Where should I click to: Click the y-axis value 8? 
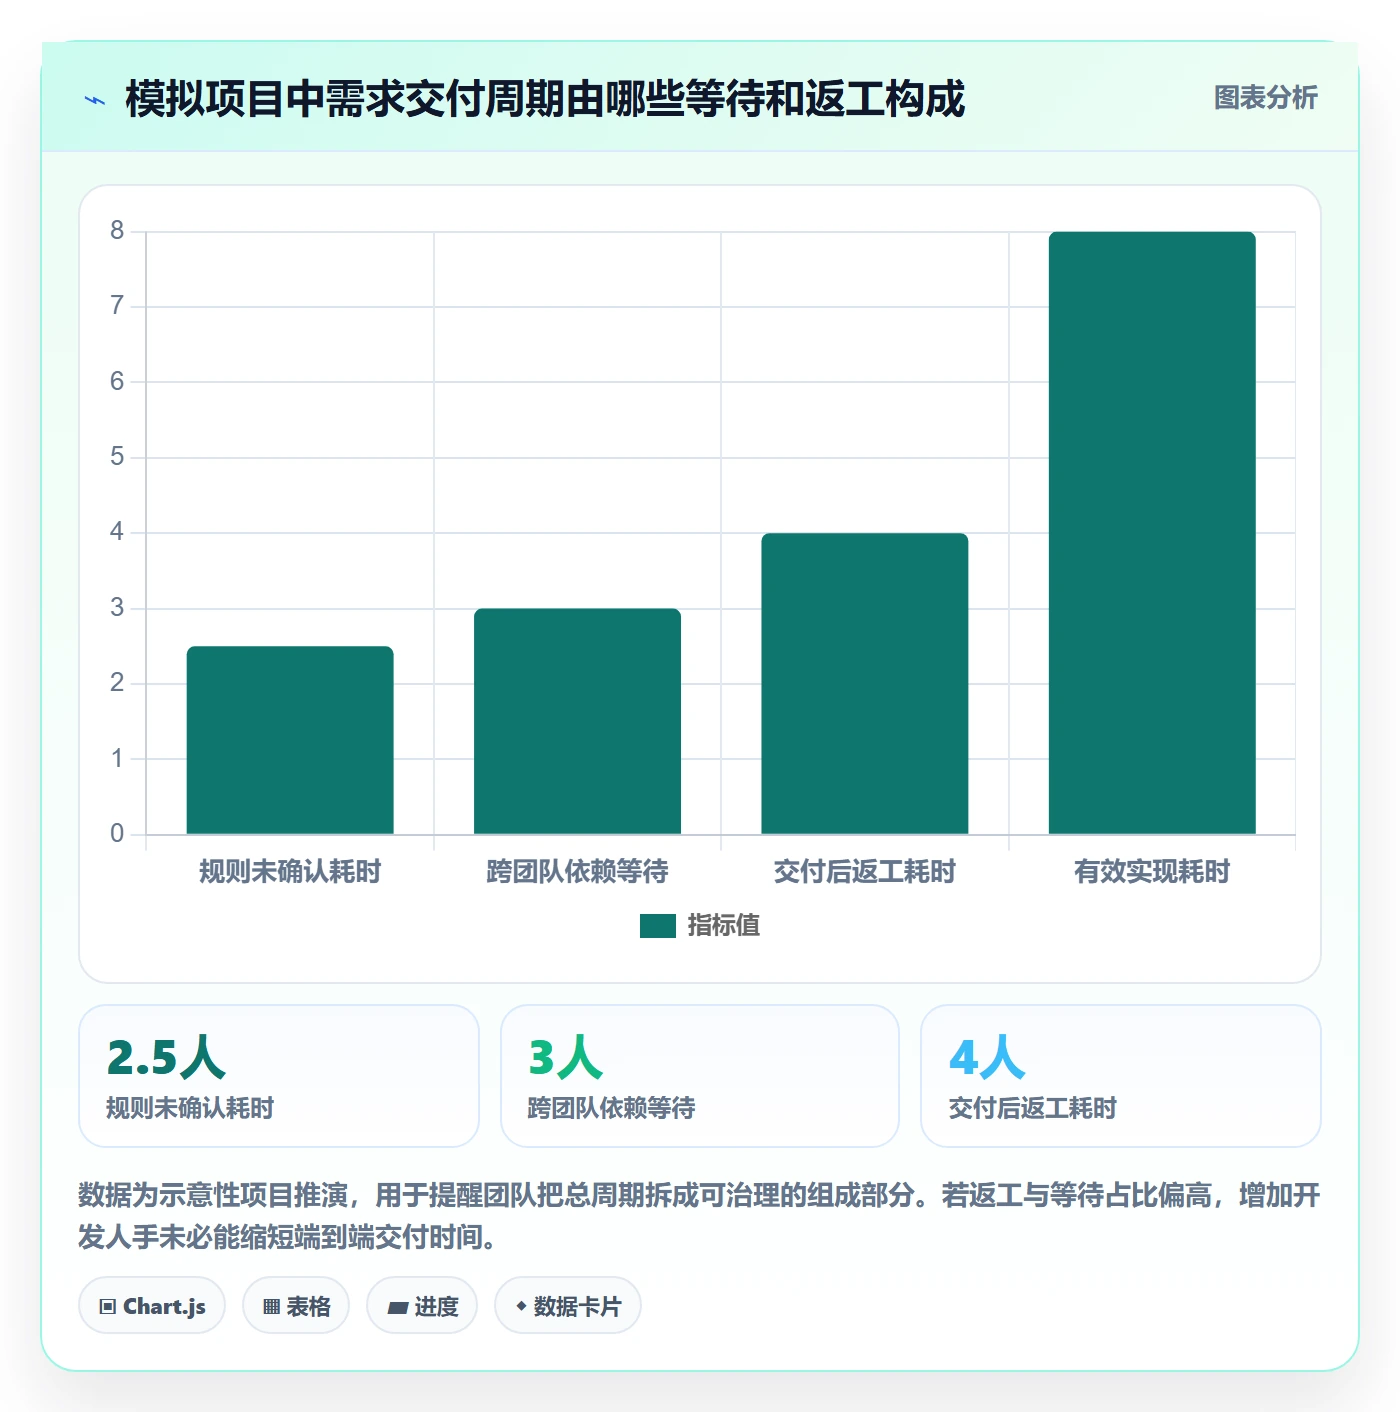pos(117,231)
